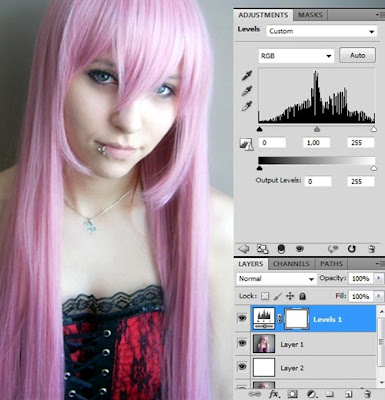385x400 pixels.
Task: Open the Opacity slider arrow
Action: 378,278
